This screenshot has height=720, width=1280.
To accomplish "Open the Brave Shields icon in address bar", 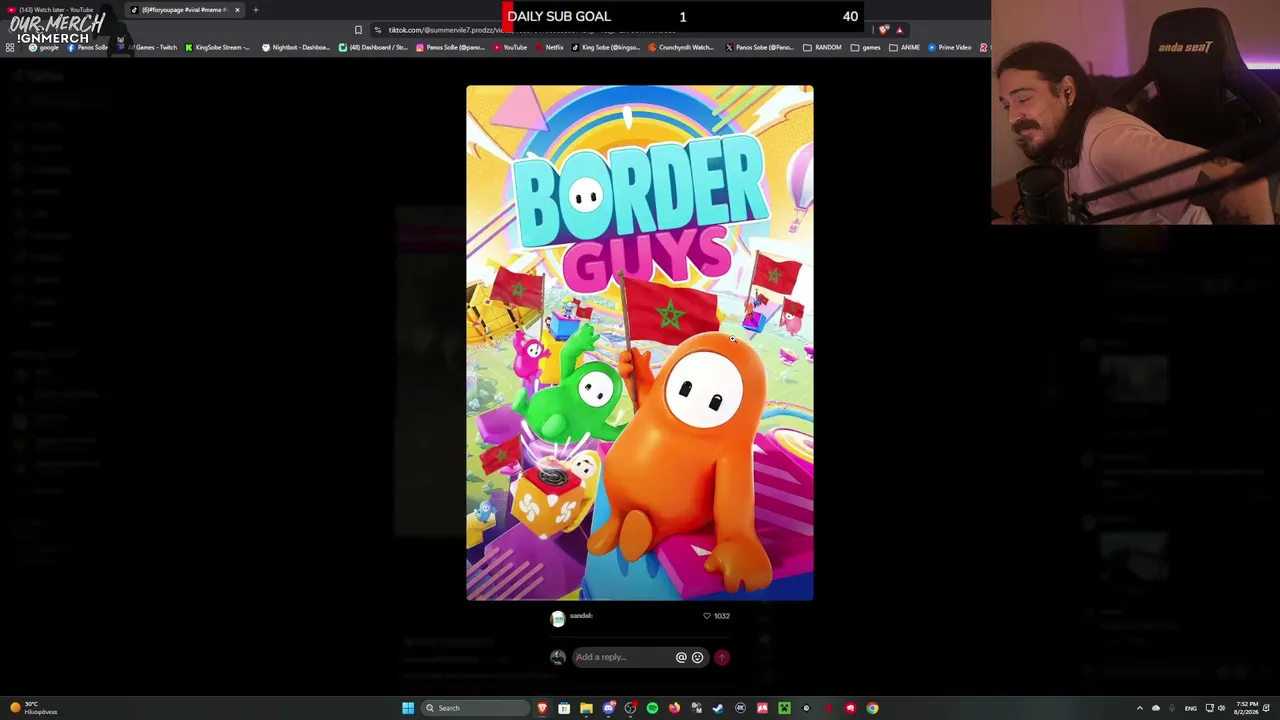I will coord(883,30).
